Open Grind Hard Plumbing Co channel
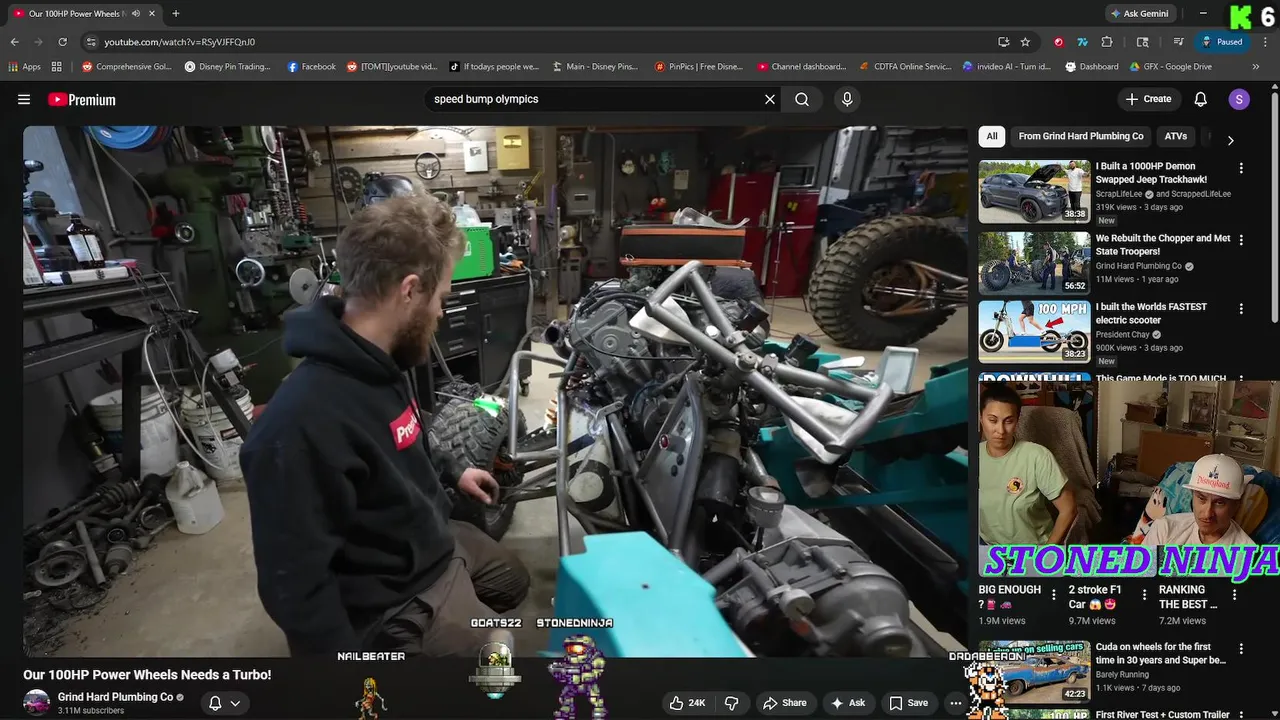This screenshot has width=1280, height=720. tap(115, 697)
